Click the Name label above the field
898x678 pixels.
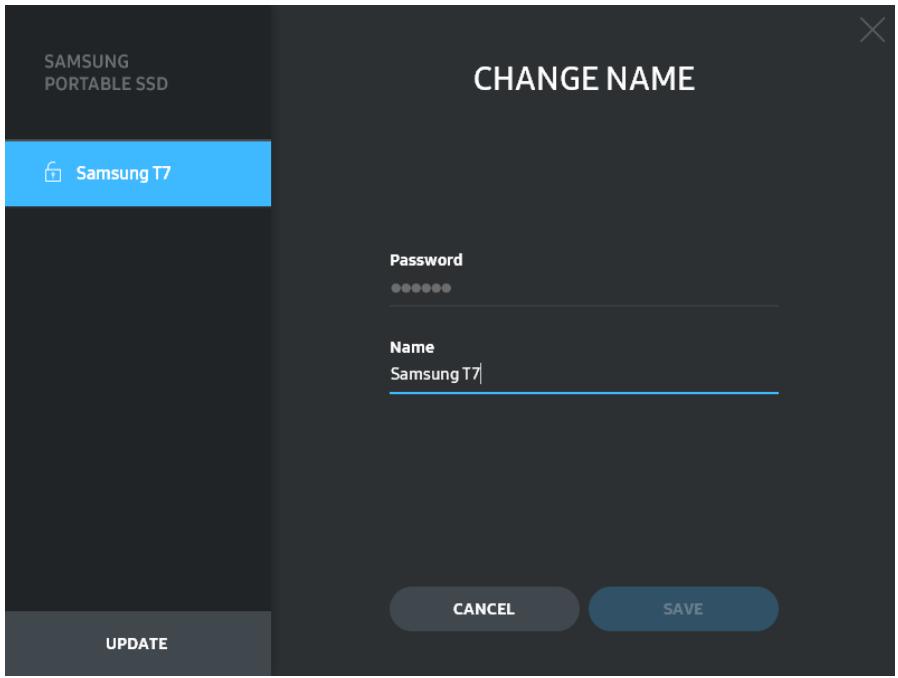pos(412,347)
